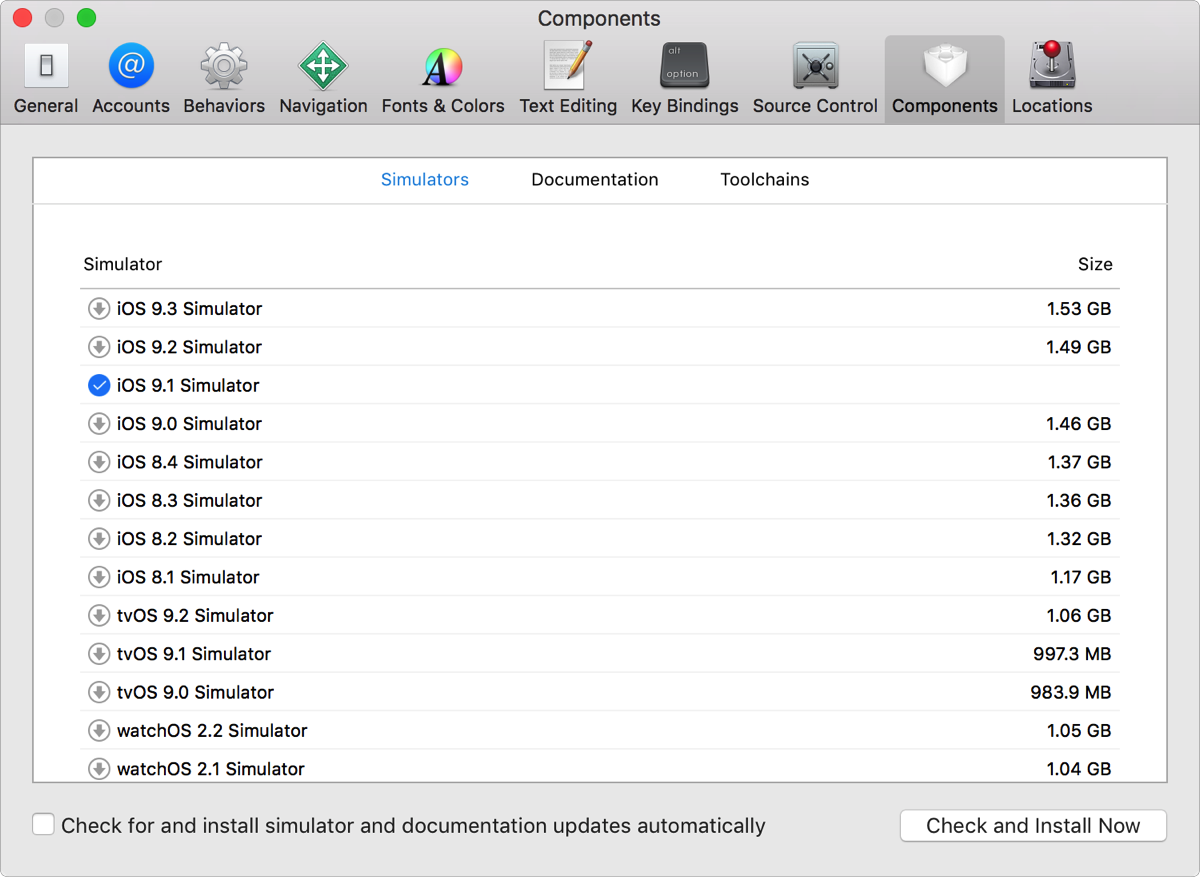Image resolution: width=1200 pixels, height=877 pixels.
Task: Download the tvOS 9.1 Simulator
Action: coord(99,654)
